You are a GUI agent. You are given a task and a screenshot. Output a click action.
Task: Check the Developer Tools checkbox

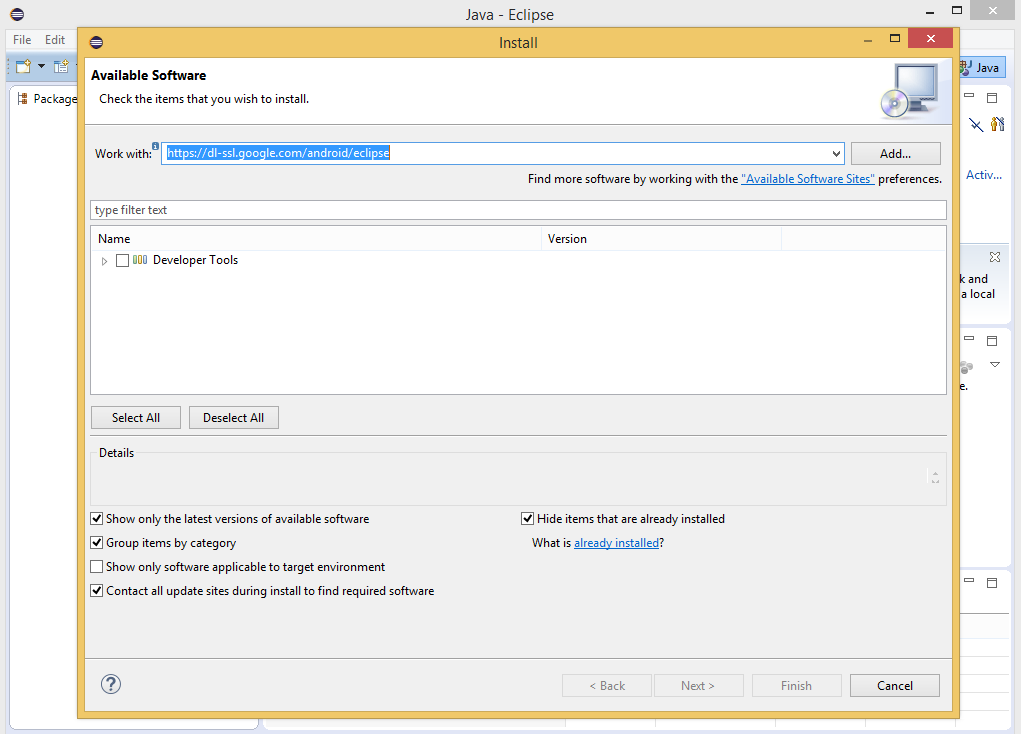[x=122, y=260]
